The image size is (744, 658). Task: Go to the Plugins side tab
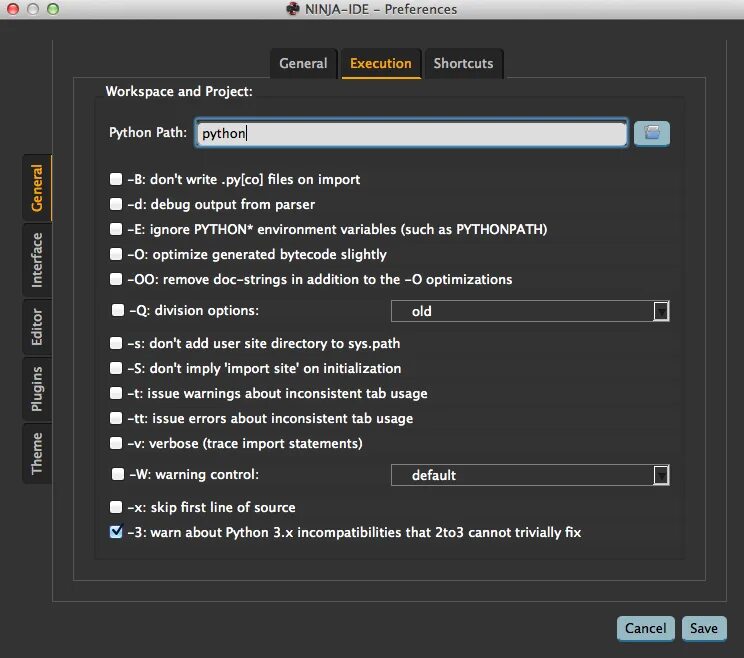point(37,389)
